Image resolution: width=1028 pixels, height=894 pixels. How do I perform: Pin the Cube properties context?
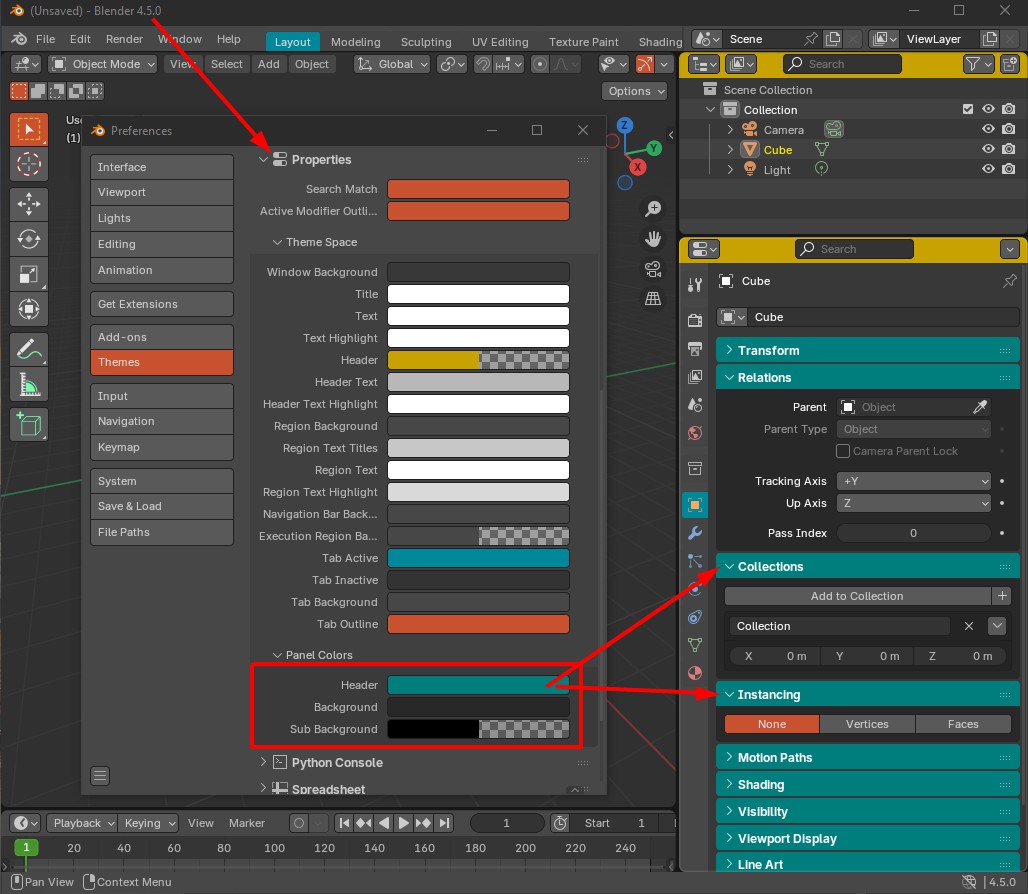click(x=1009, y=281)
